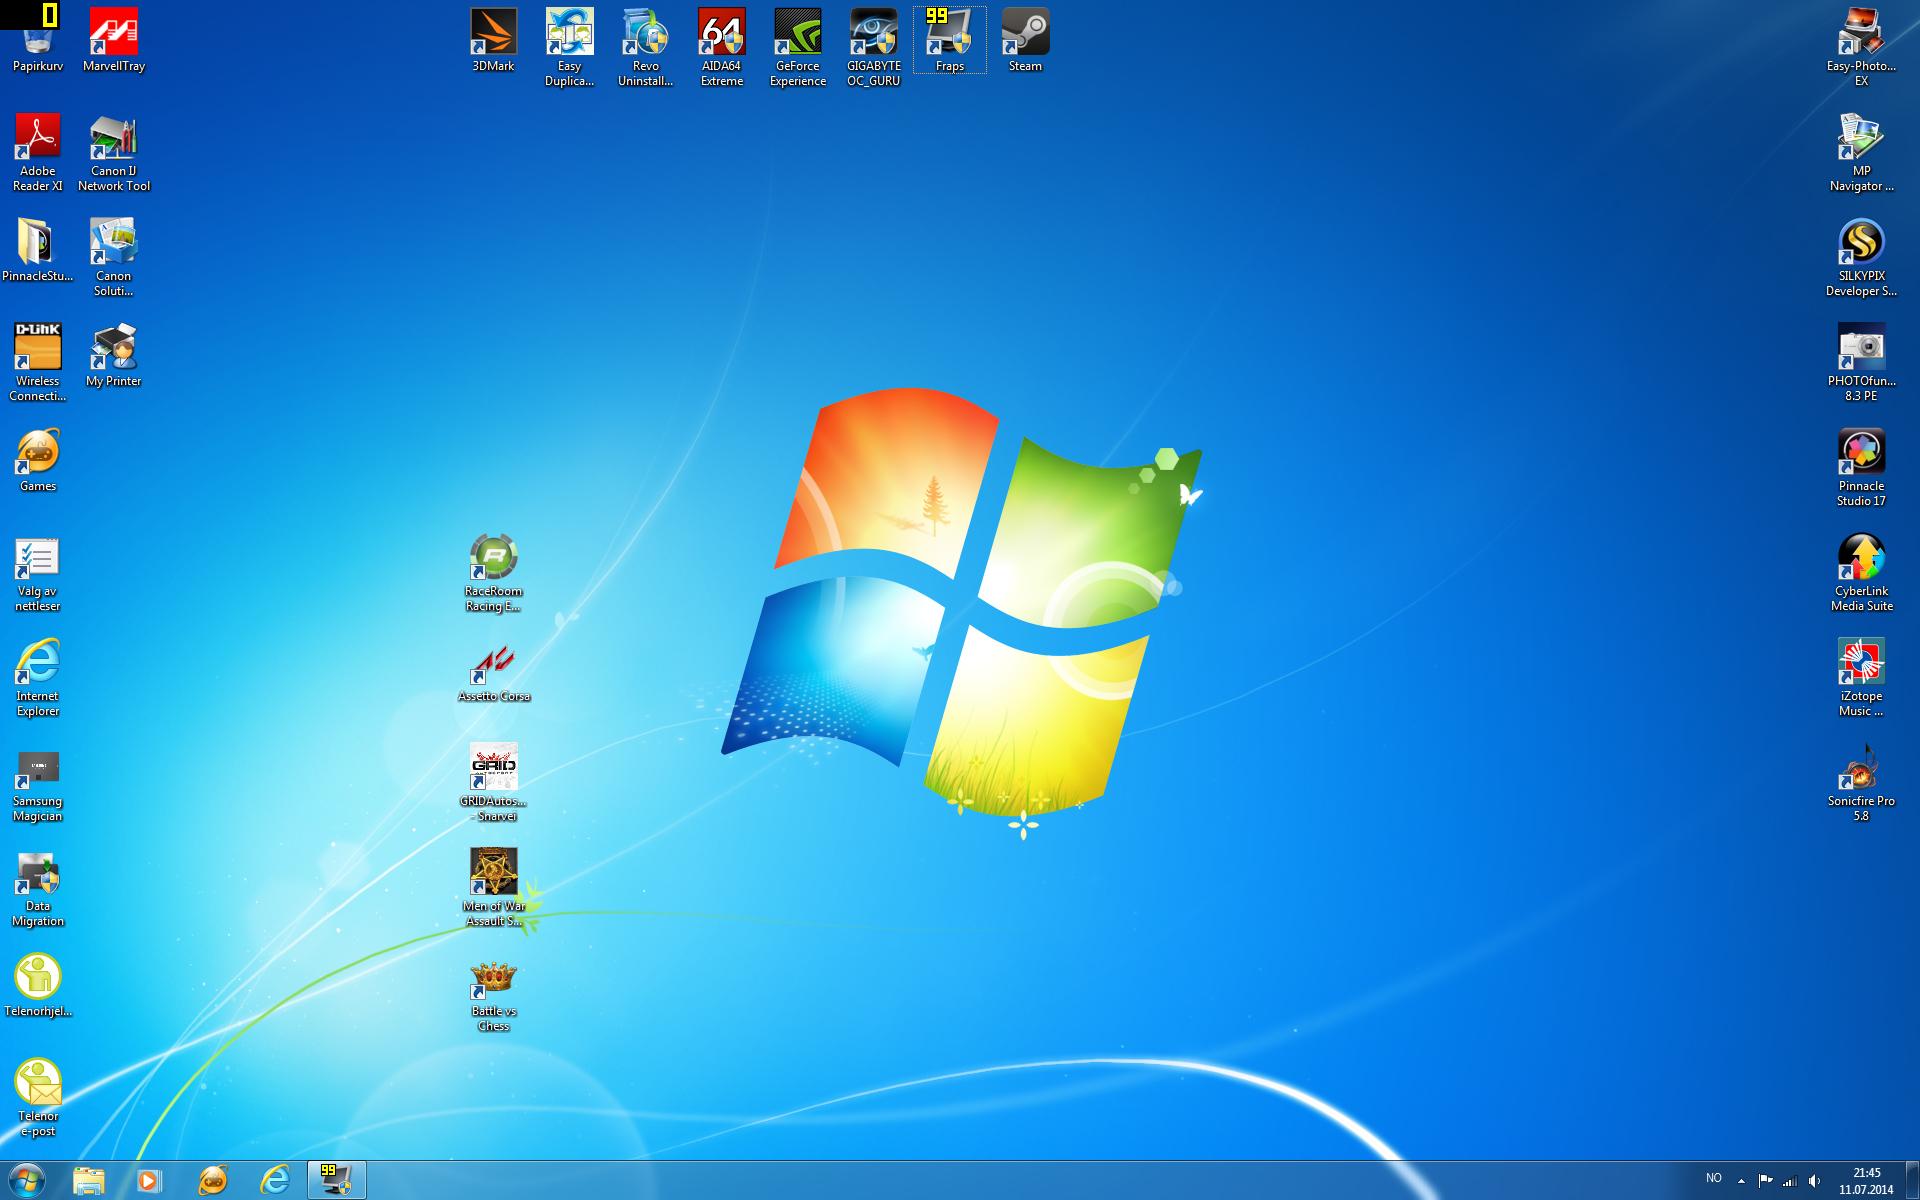Viewport: 1920px width, 1200px height.
Task: Open Canon IJ Network Tool icon
Action: click(114, 151)
